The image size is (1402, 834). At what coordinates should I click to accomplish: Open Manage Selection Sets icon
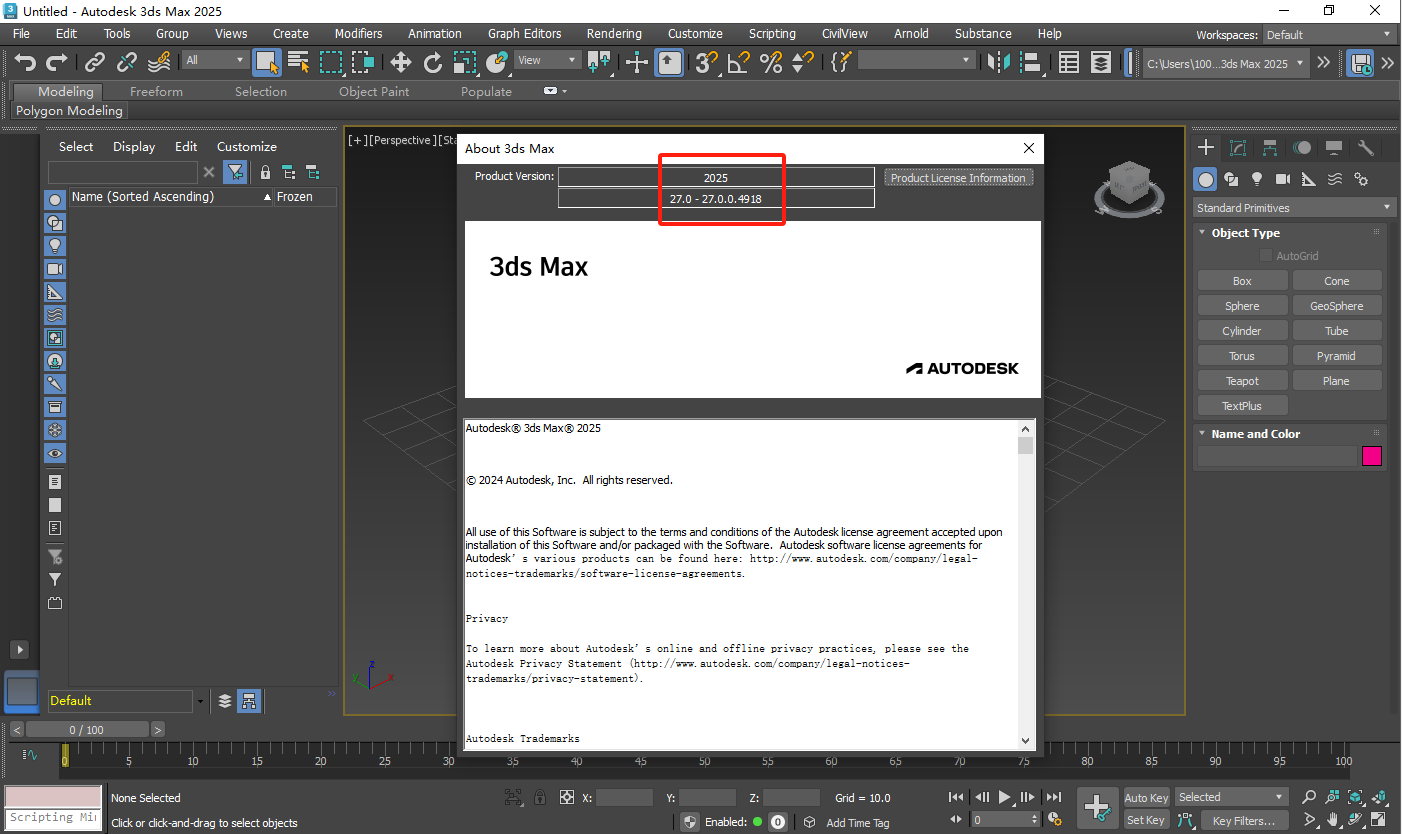coord(841,62)
